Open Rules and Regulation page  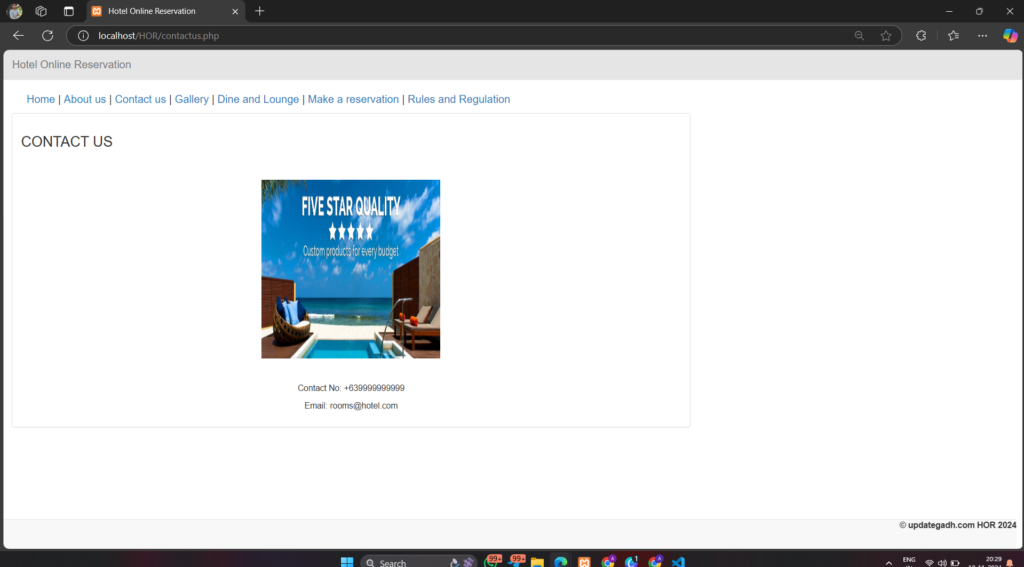[459, 99]
